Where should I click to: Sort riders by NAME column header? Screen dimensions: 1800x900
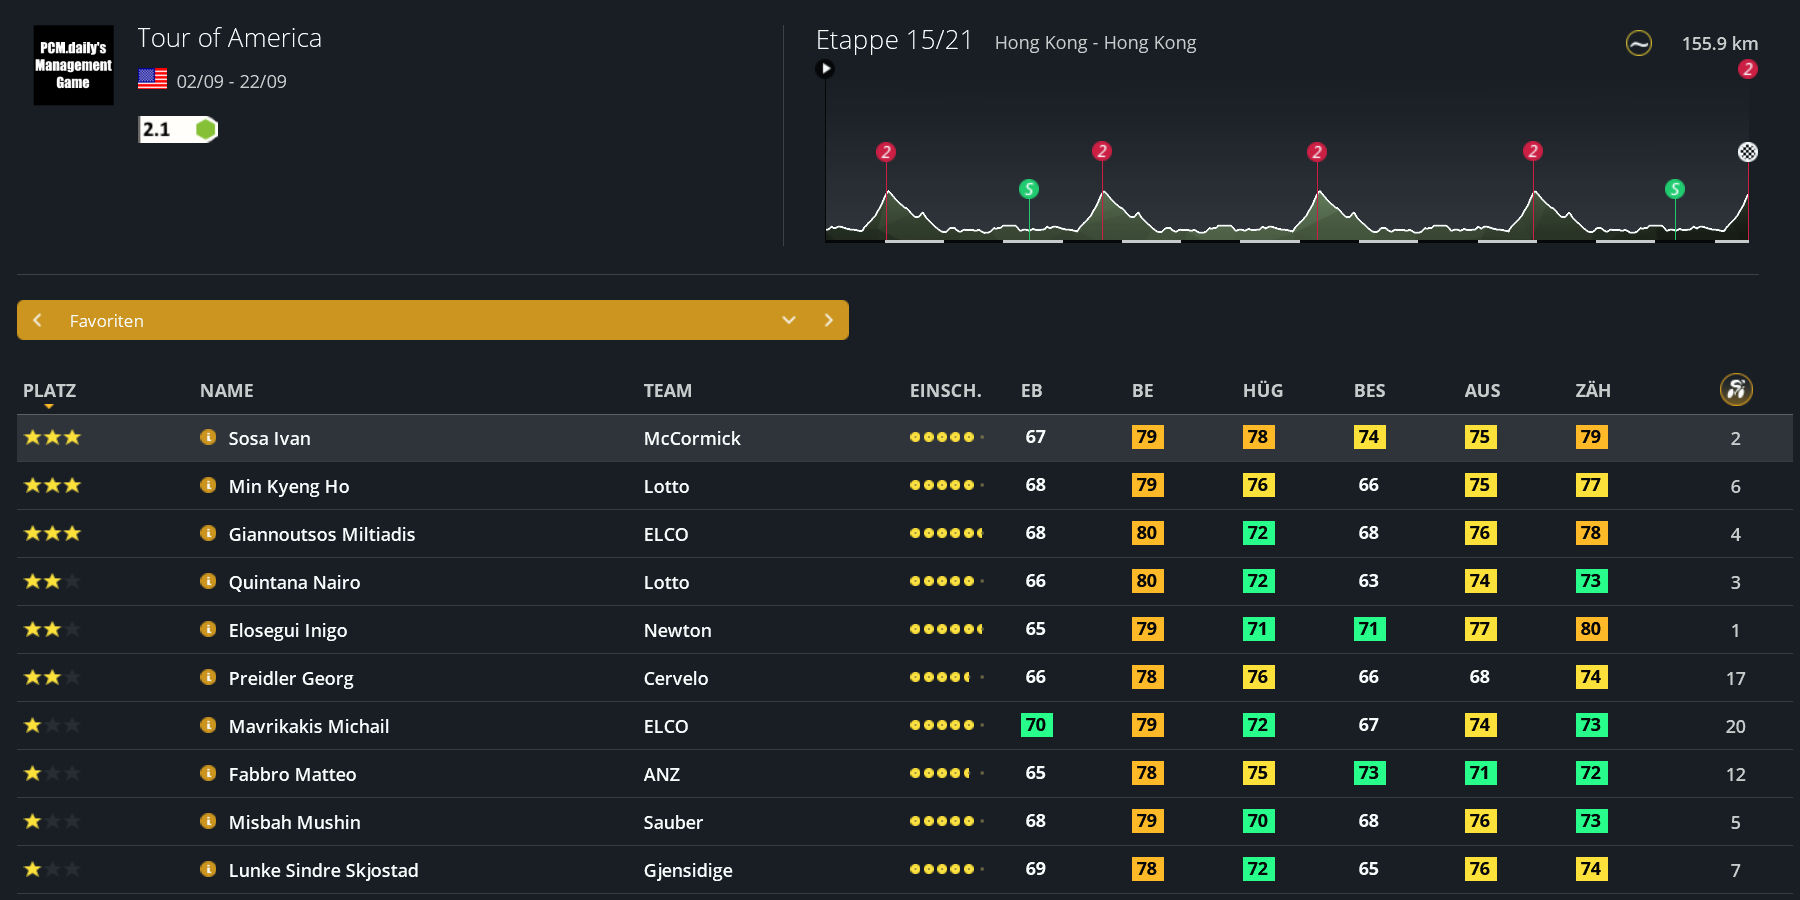226,391
